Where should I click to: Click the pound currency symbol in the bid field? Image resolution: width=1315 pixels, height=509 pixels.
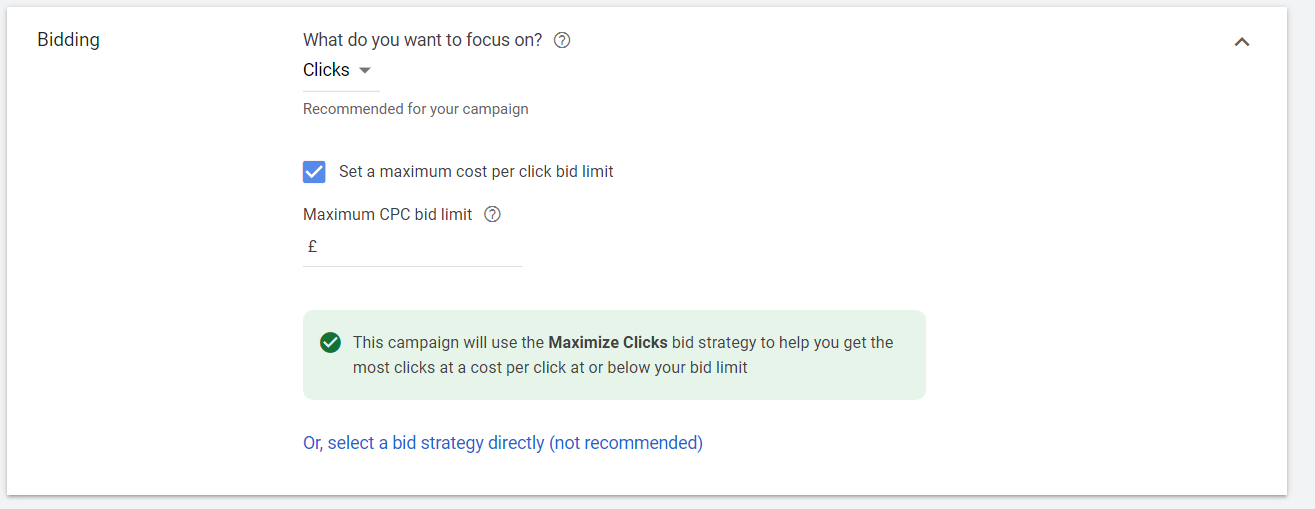click(312, 246)
